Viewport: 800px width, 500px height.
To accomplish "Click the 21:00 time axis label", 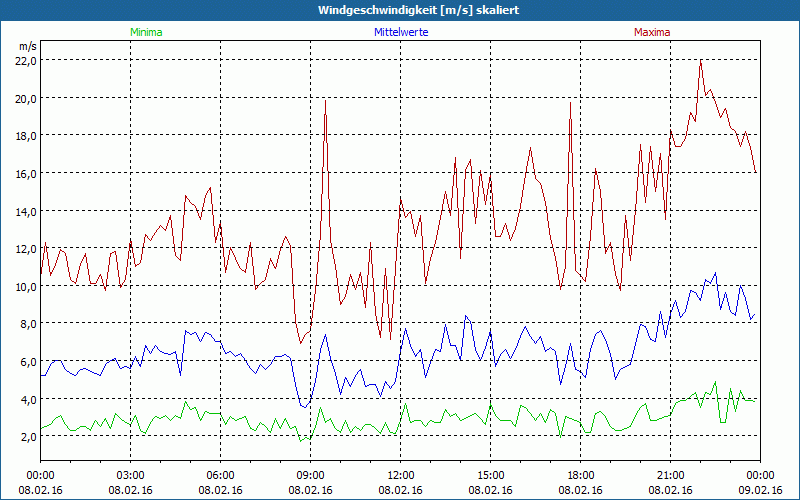I will click(x=671, y=475).
